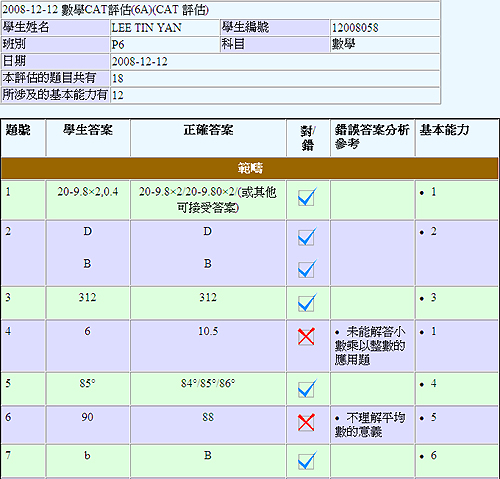Click the checkmark icon for question 5
This screenshot has width=500, height=479.
coord(307,388)
